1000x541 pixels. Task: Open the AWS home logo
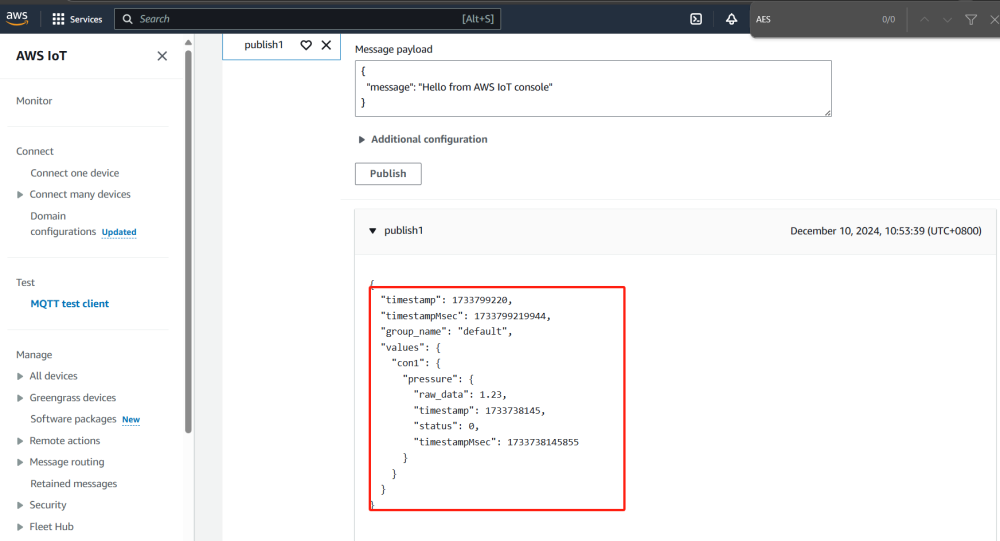coord(17,19)
